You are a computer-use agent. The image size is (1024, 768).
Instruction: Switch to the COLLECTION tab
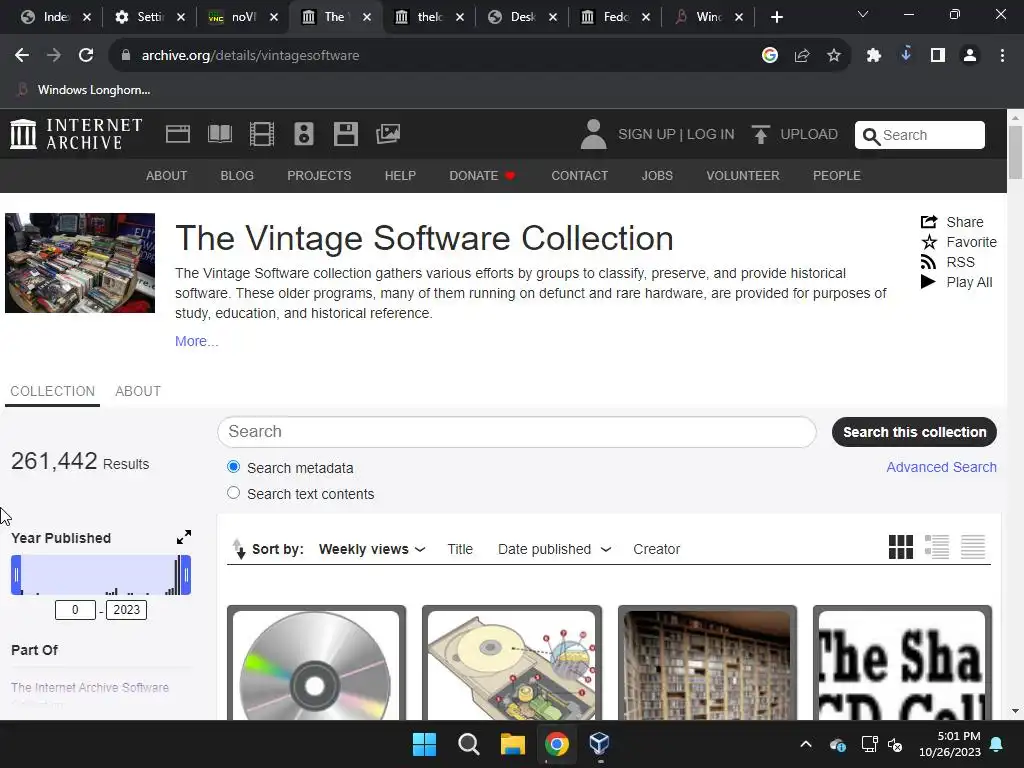pyautogui.click(x=52, y=391)
